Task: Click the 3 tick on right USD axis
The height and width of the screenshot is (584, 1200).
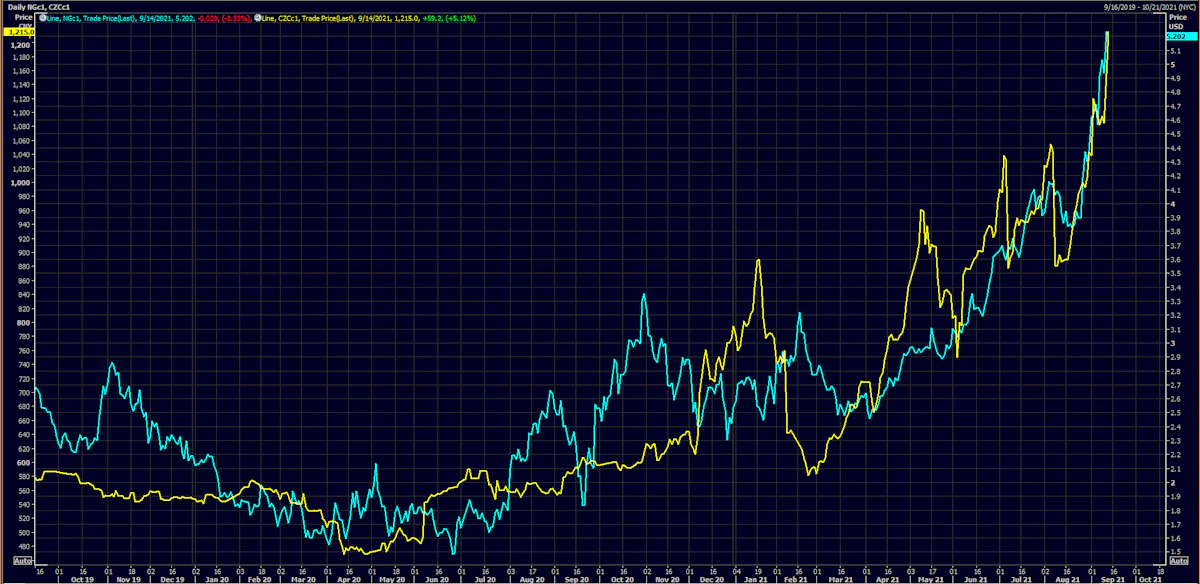Action: pos(1171,344)
